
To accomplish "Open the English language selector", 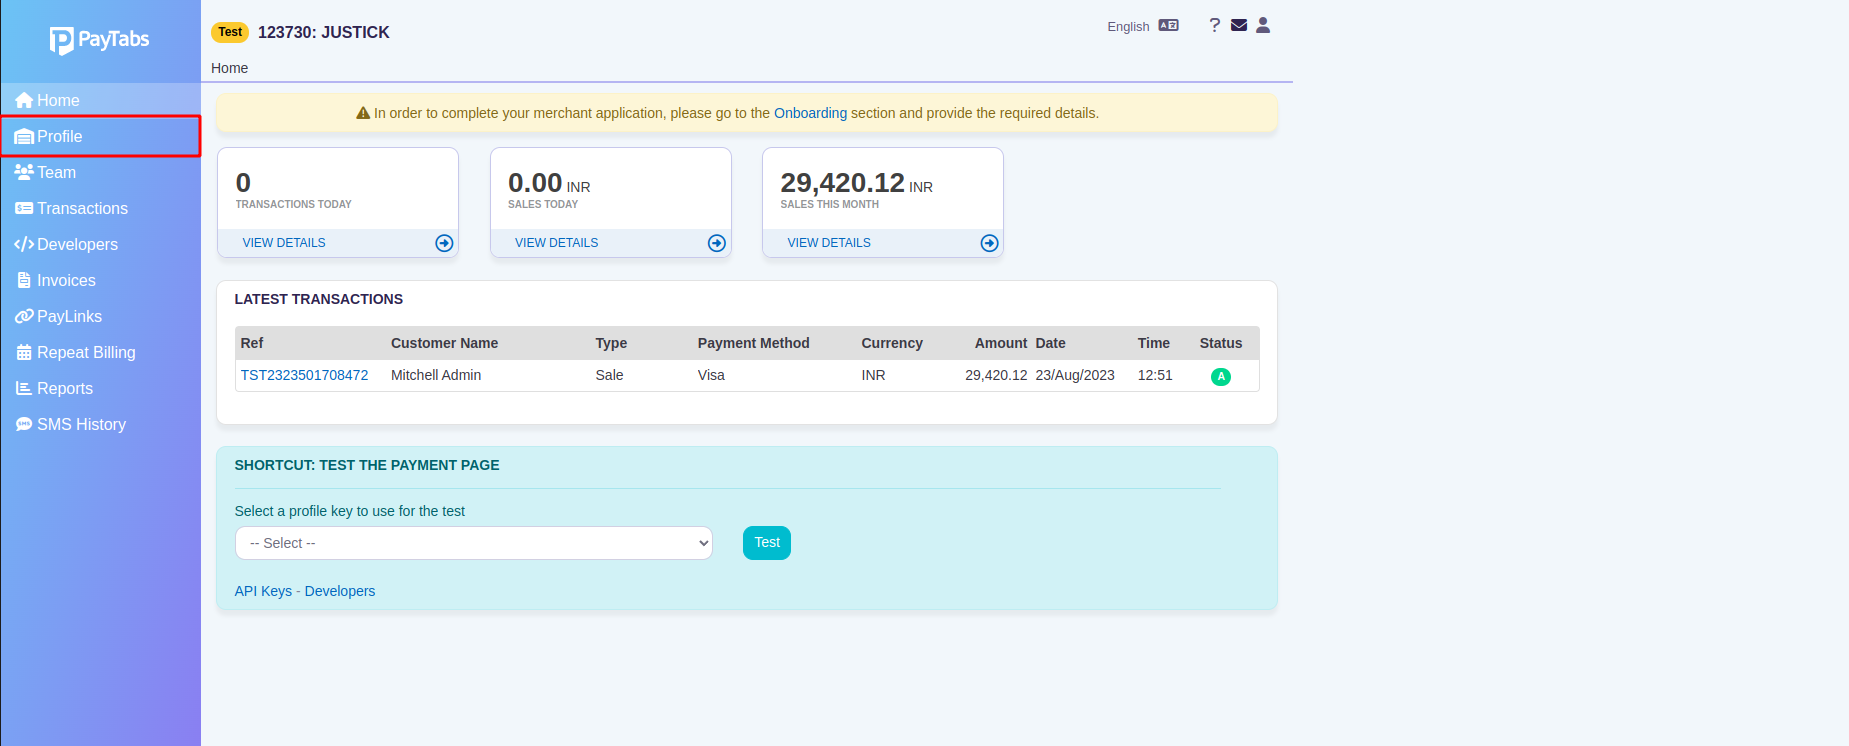I will click(1128, 27).
